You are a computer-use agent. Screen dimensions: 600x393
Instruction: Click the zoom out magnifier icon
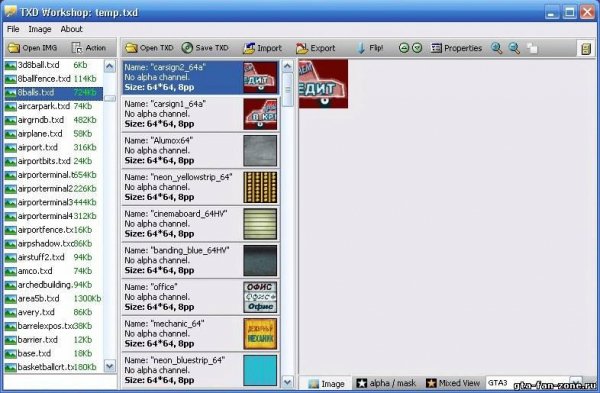[514, 48]
